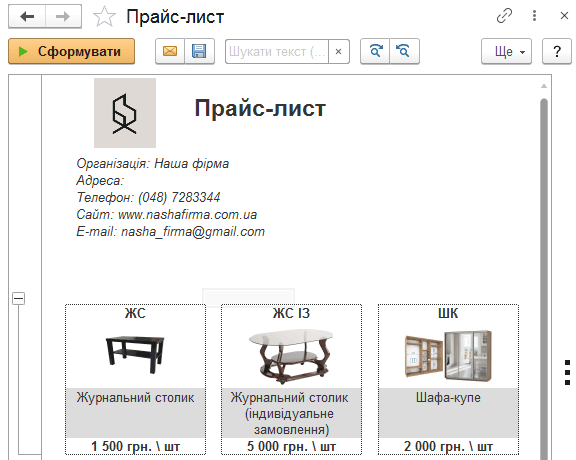This screenshot has height=460, width=576.
Task: Collapse the report group with the minus box
Action: [18, 298]
